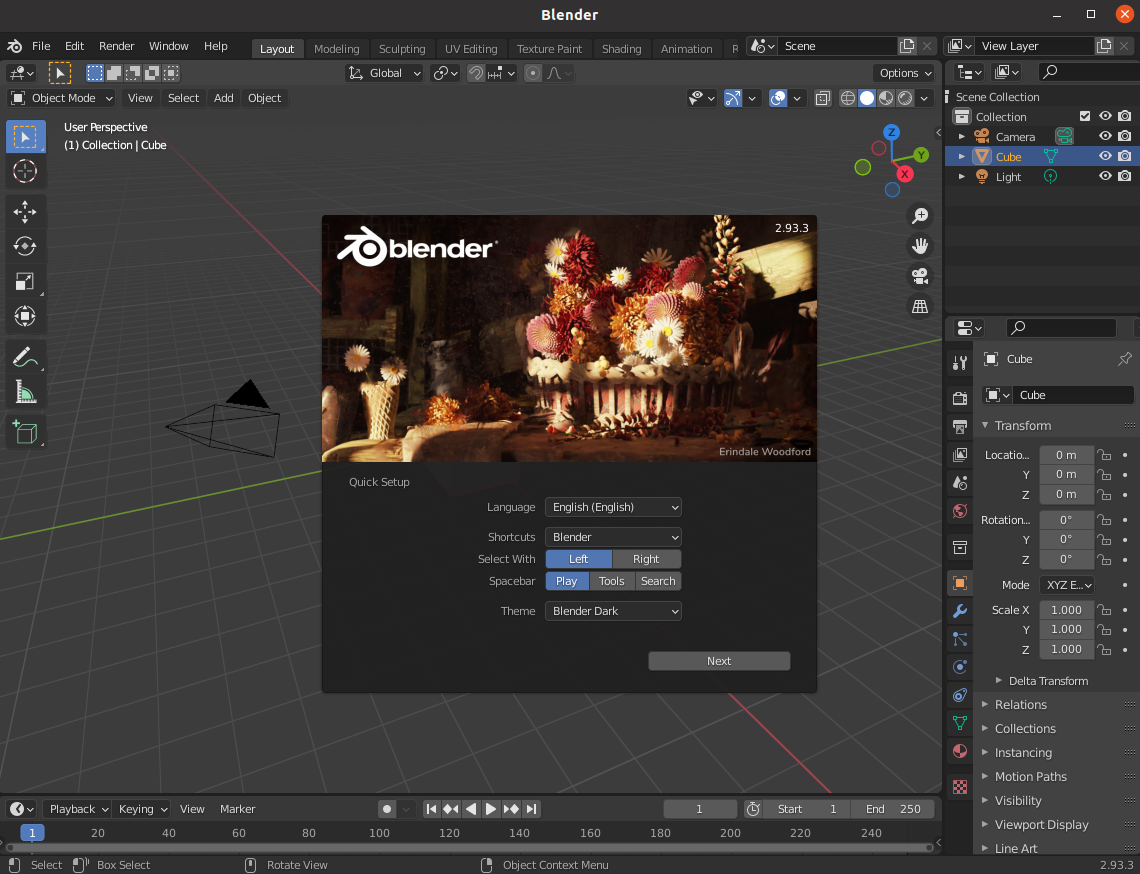The image size is (1140, 874).
Task: Expand the Delta Transform panel
Action: [1048, 681]
